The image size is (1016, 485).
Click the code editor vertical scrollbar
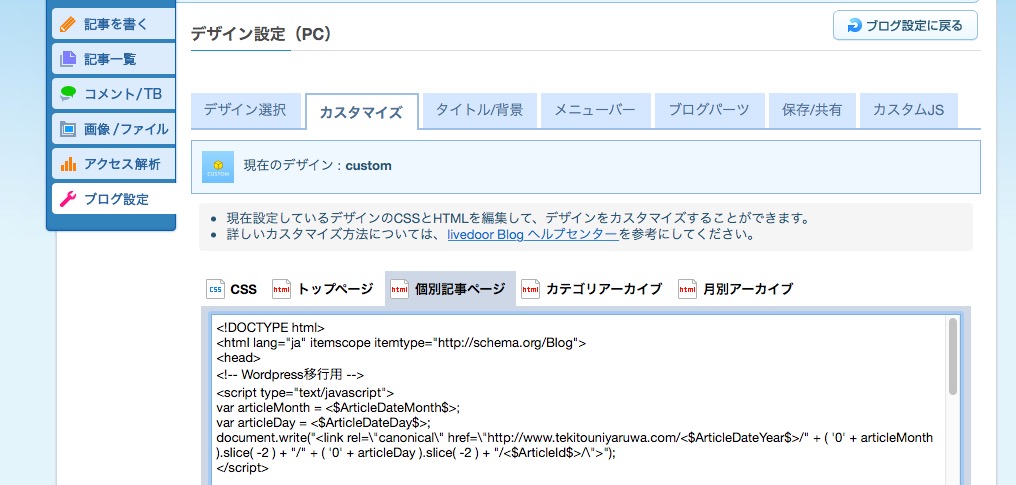[x=953, y=356]
